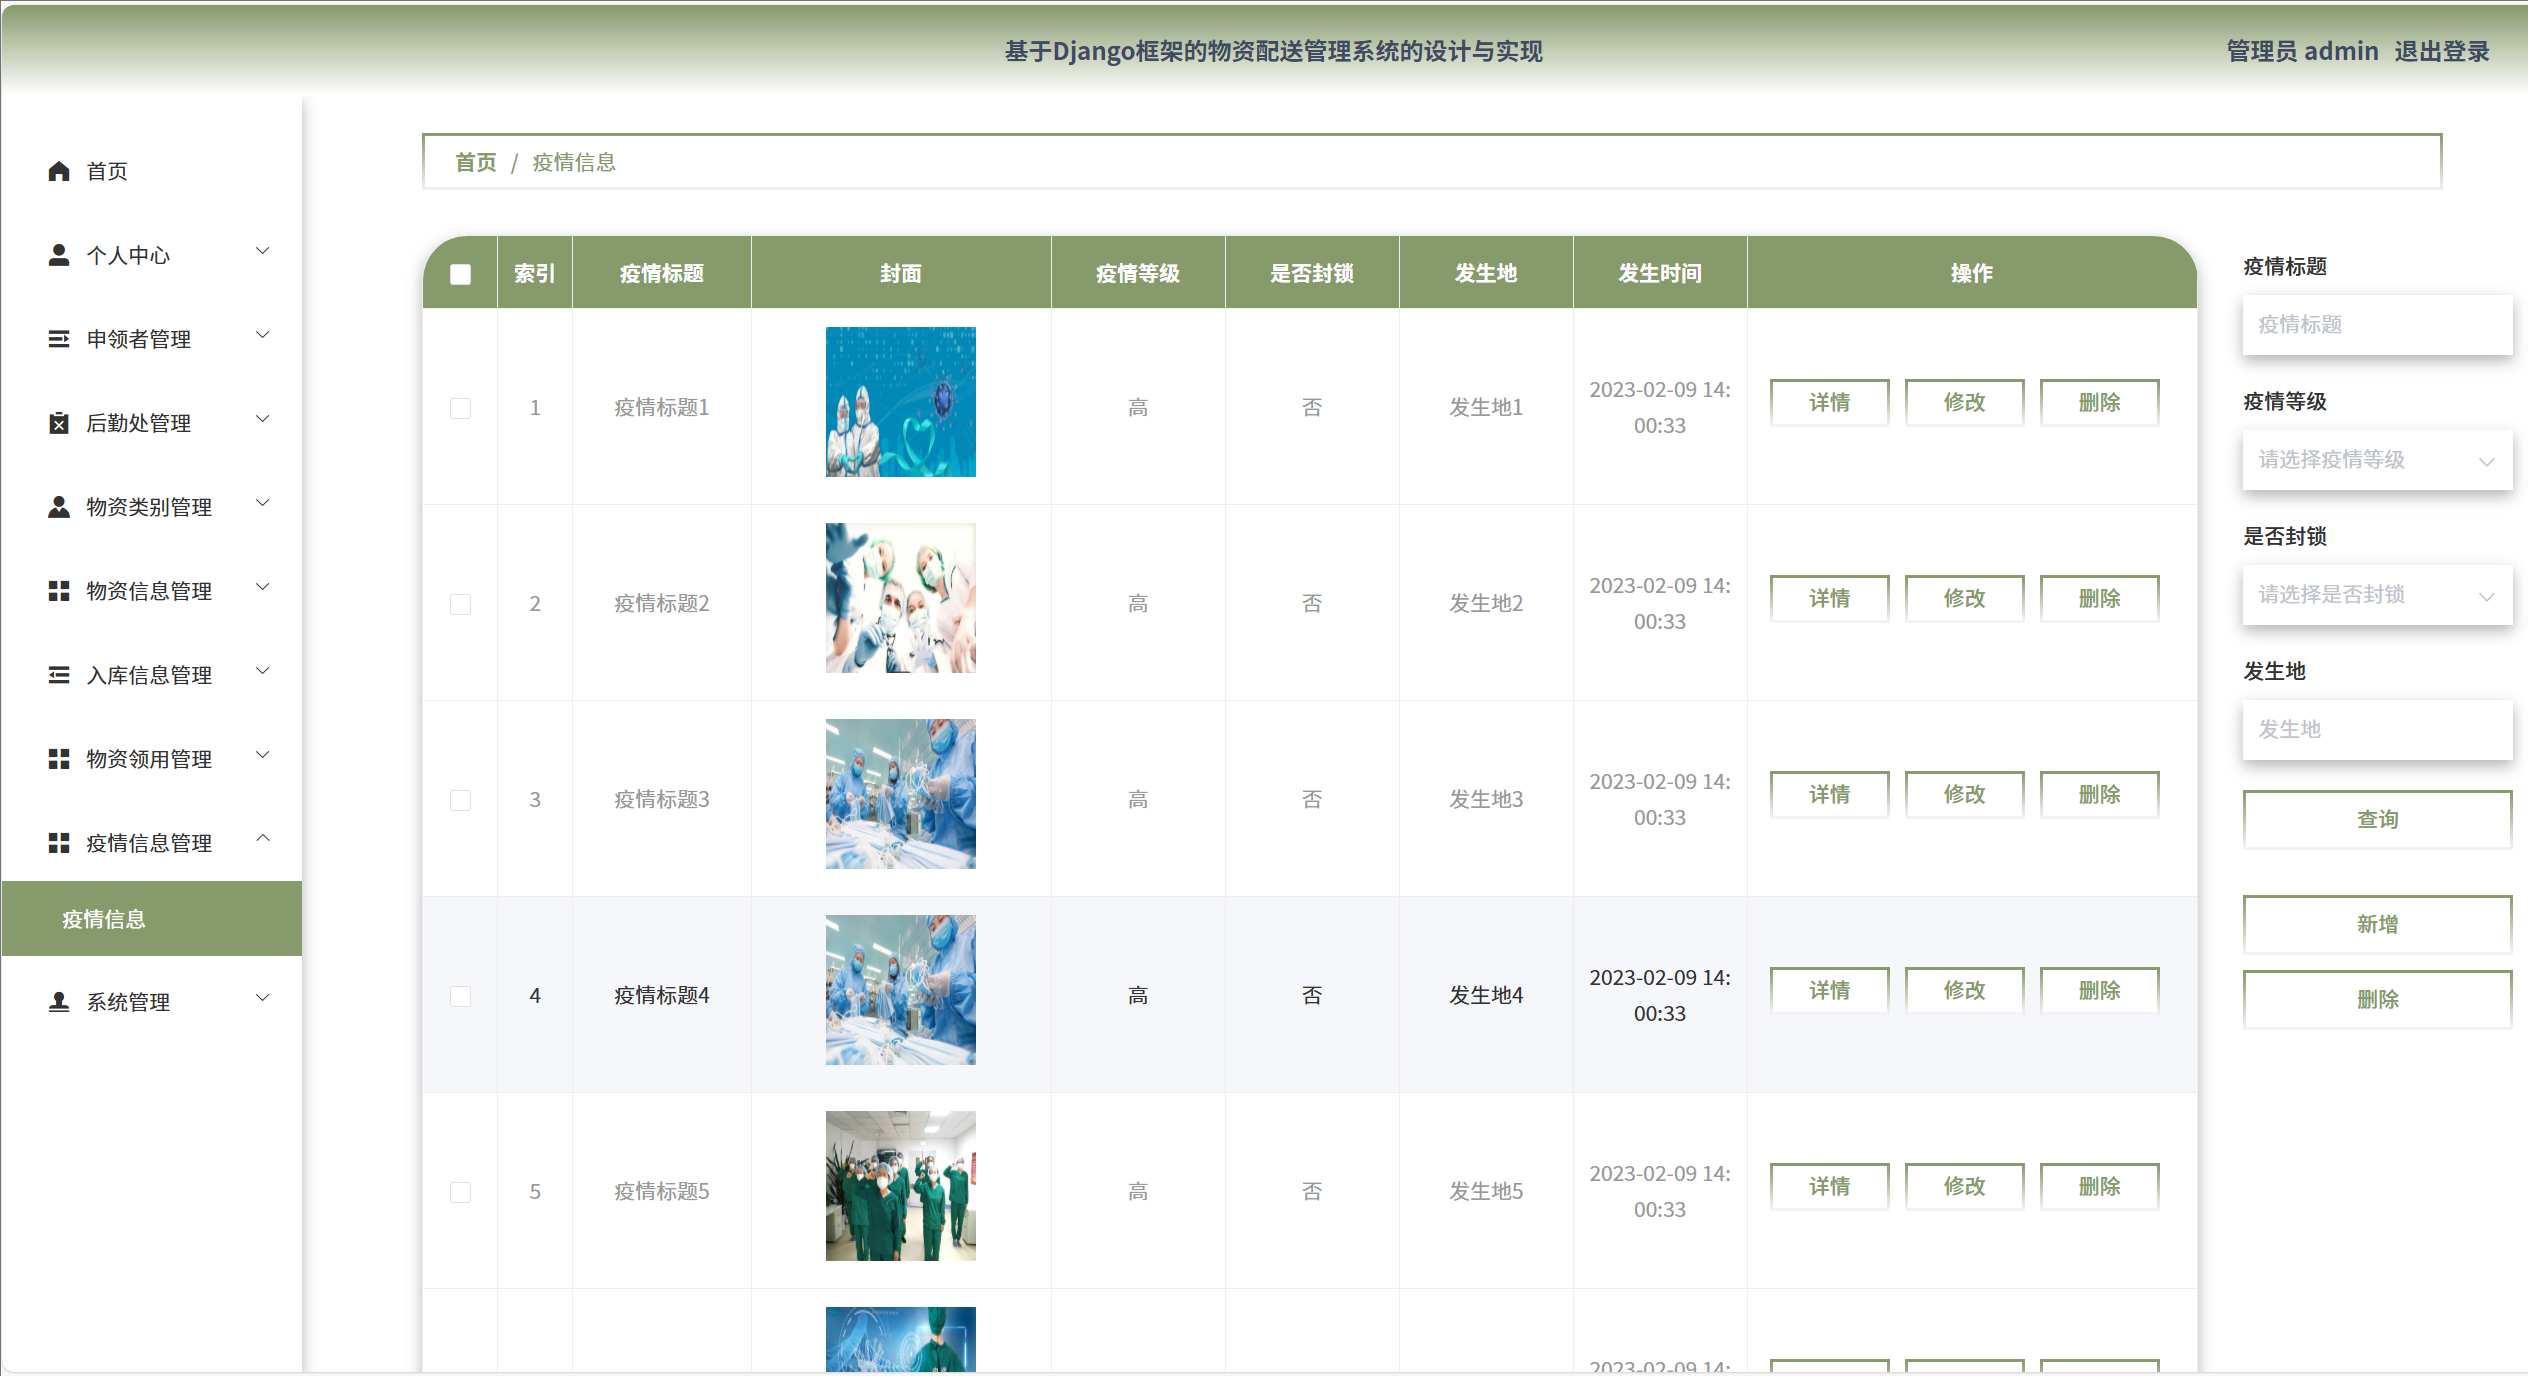Toggle the select-all checkbox in table header

[x=460, y=274]
